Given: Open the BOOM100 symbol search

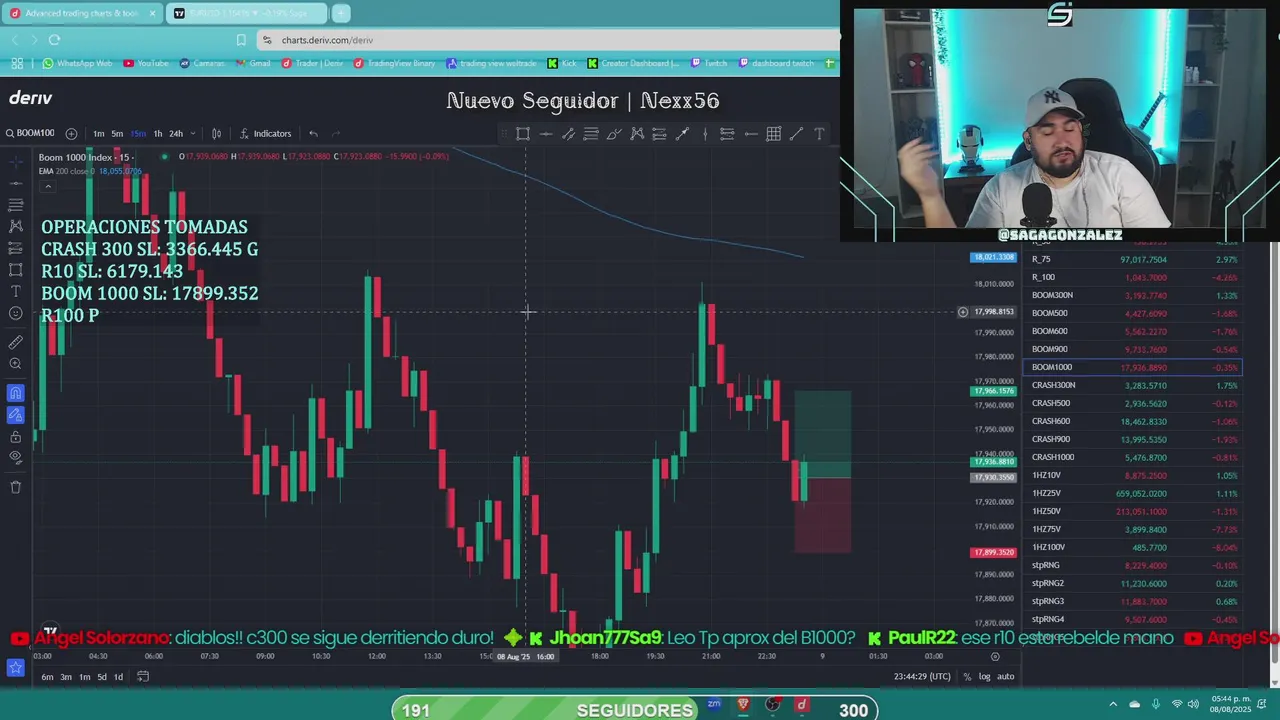Looking at the screenshot, I should [30, 133].
